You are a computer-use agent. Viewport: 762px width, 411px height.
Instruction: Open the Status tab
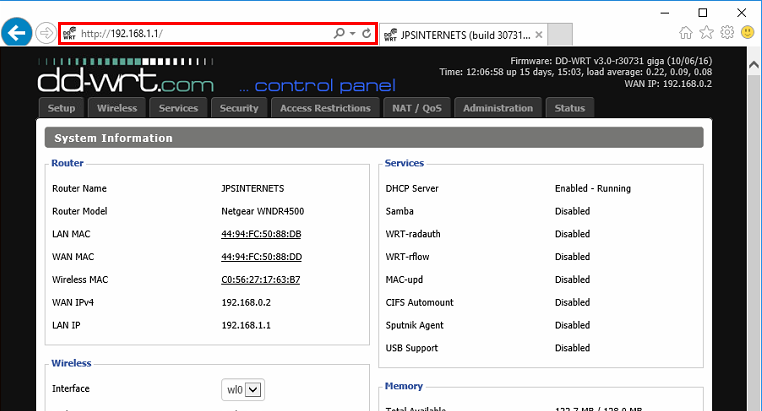[570, 108]
